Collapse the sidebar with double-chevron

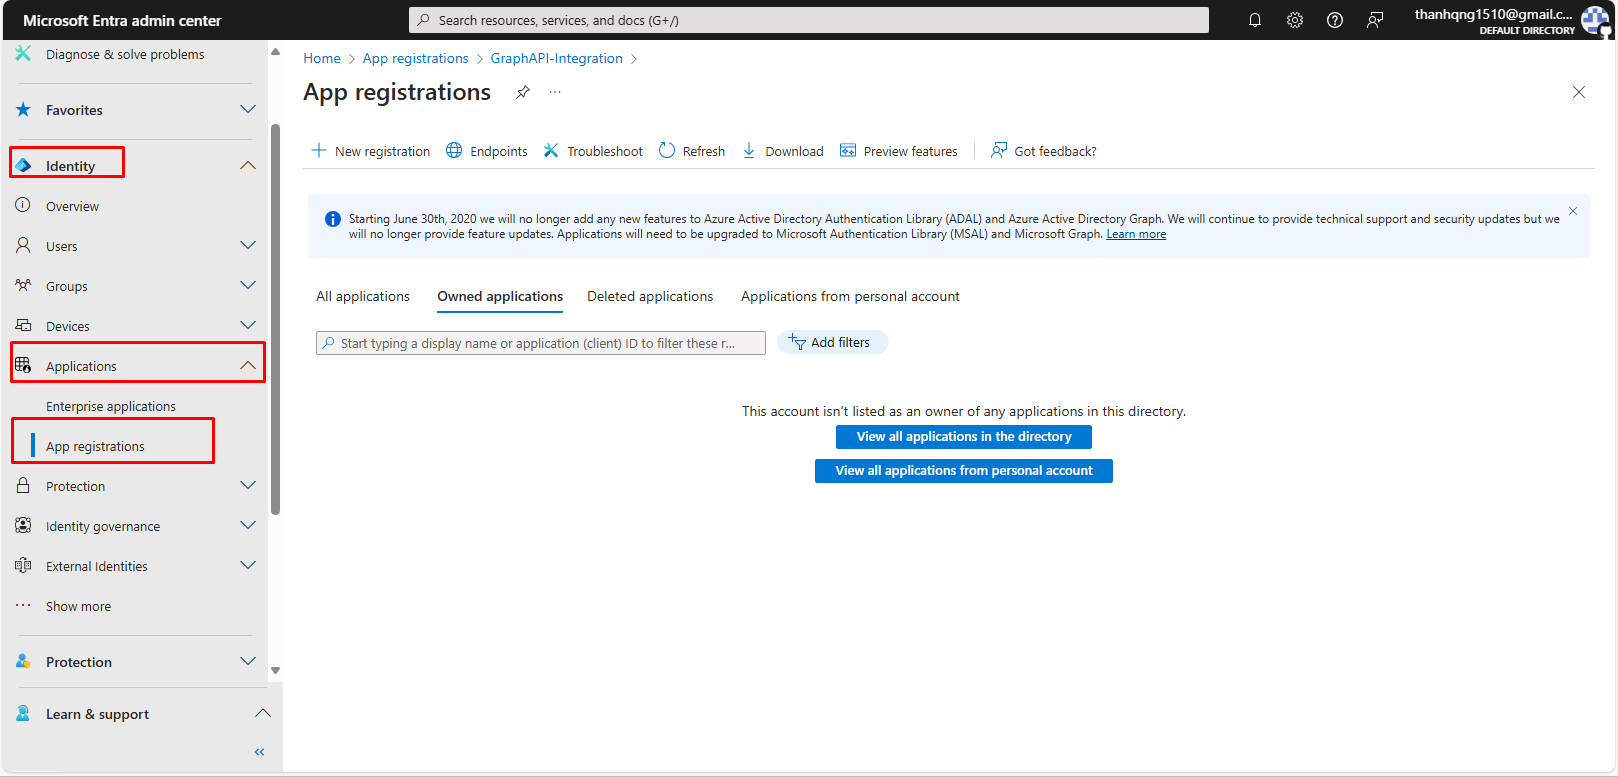[x=259, y=752]
